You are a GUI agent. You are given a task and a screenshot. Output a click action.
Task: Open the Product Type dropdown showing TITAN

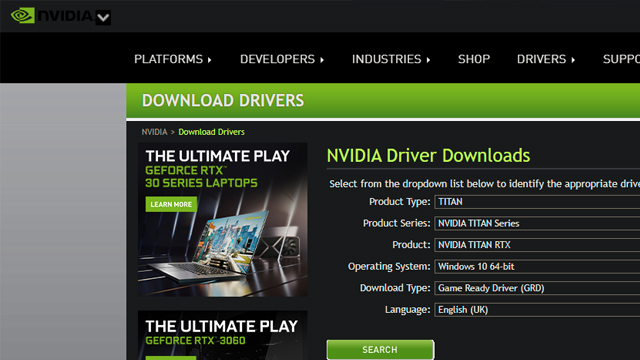pyautogui.click(x=537, y=202)
